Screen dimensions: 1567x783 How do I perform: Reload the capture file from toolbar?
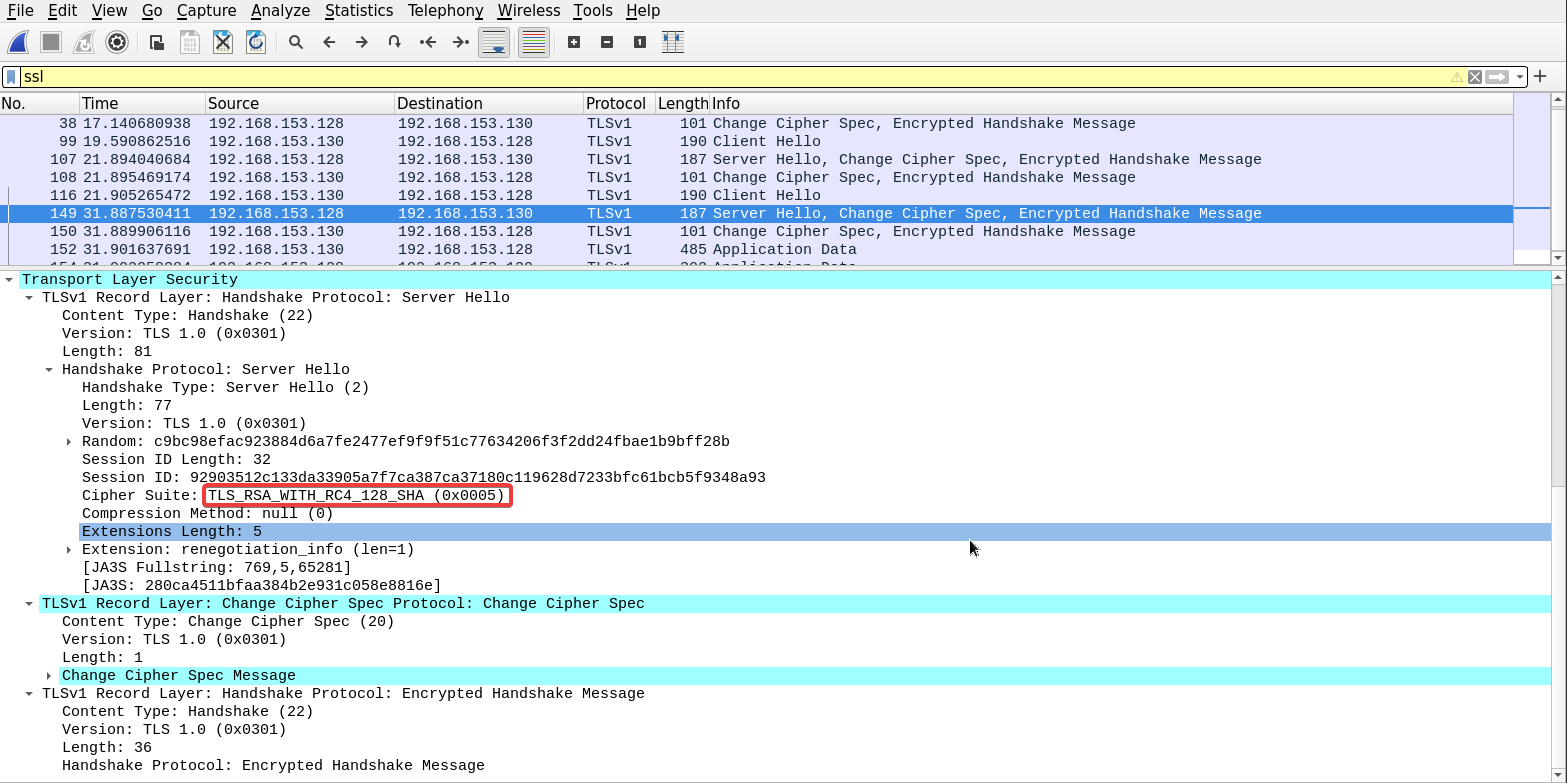click(256, 42)
